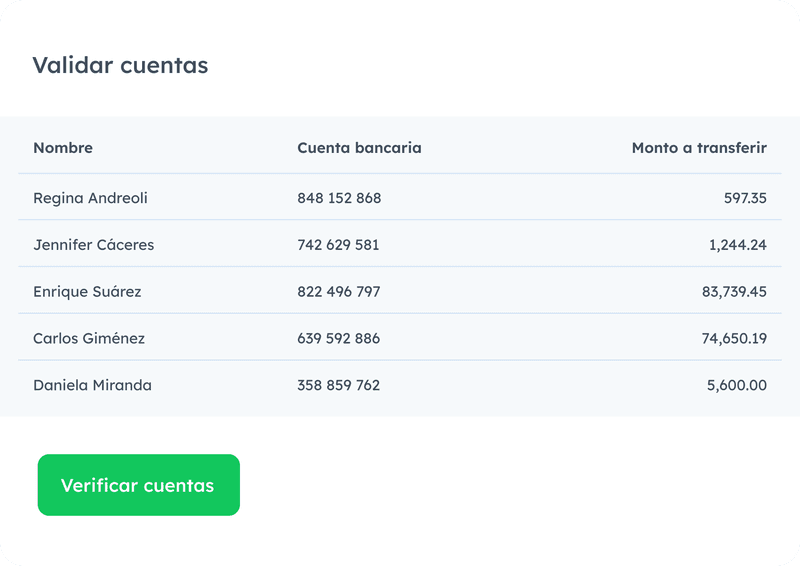Click account number 358 859 762
Viewport: 800px width, 566px height.
pyautogui.click(x=339, y=385)
